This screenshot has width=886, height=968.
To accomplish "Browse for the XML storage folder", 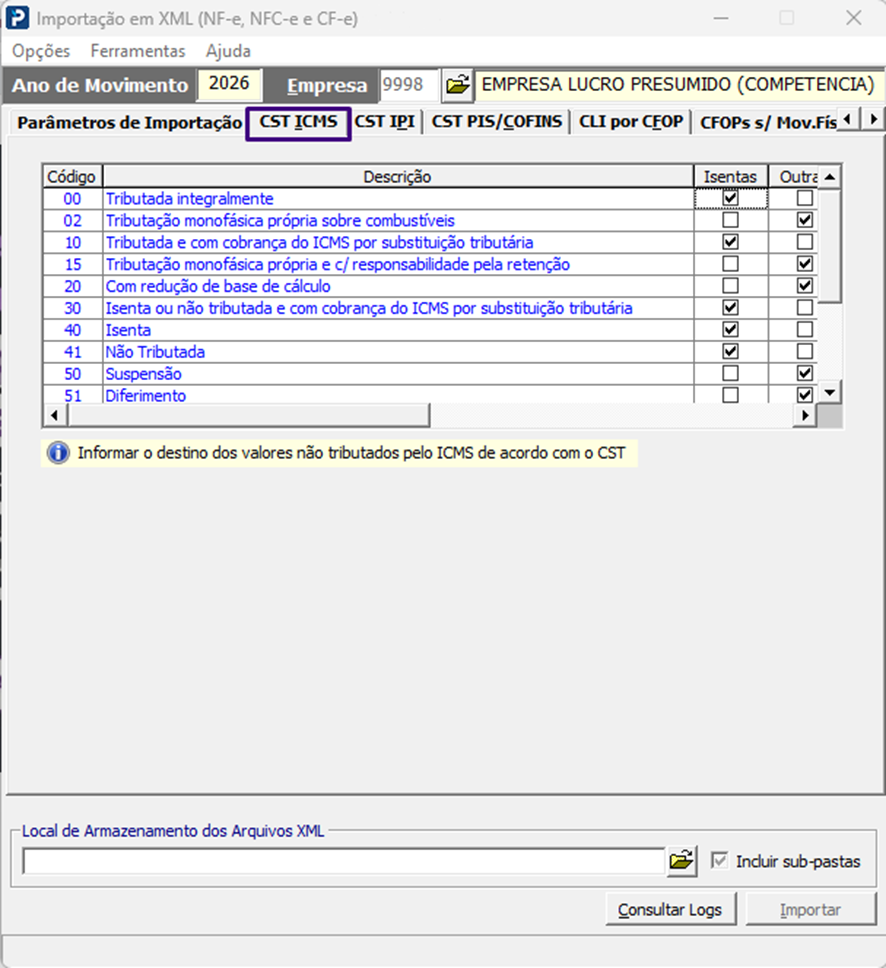I will point(682,860).
